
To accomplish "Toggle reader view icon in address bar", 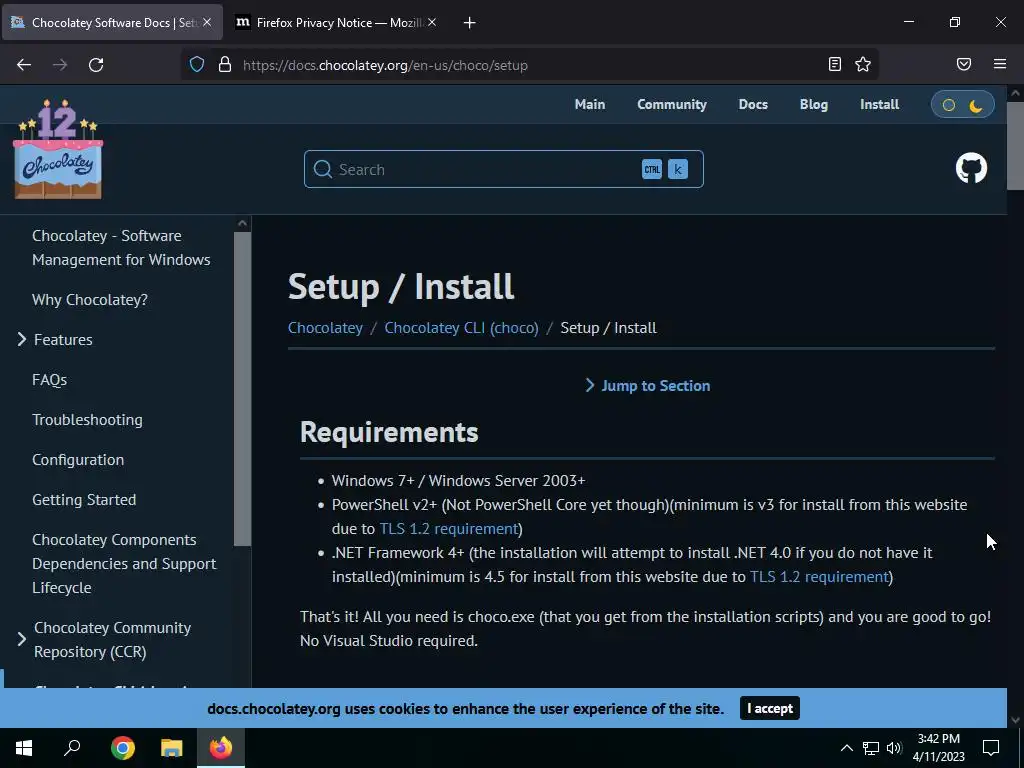I will (835, 64).
